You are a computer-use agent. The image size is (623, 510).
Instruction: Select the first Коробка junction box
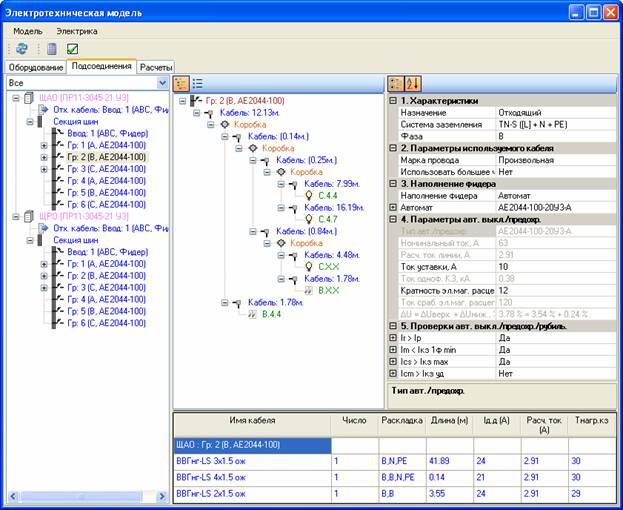tap(250, 125)
